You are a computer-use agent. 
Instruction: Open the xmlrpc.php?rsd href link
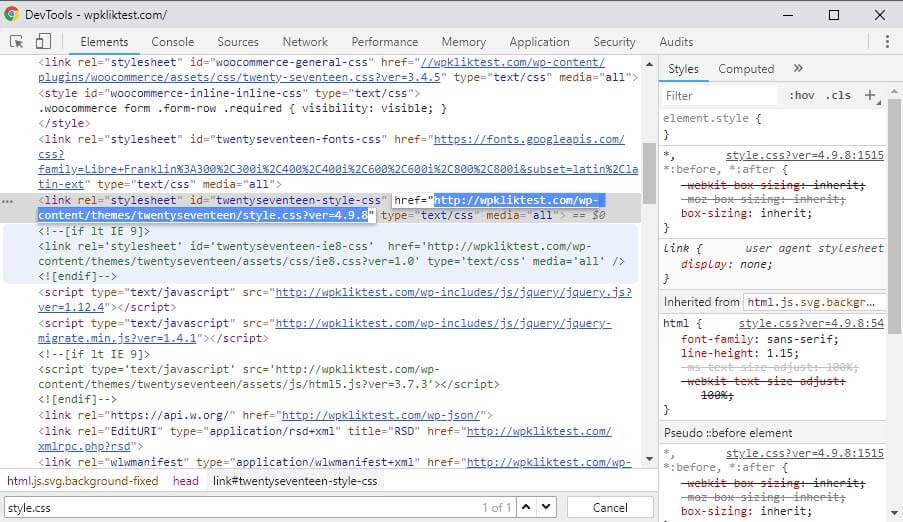pos(86,447)
